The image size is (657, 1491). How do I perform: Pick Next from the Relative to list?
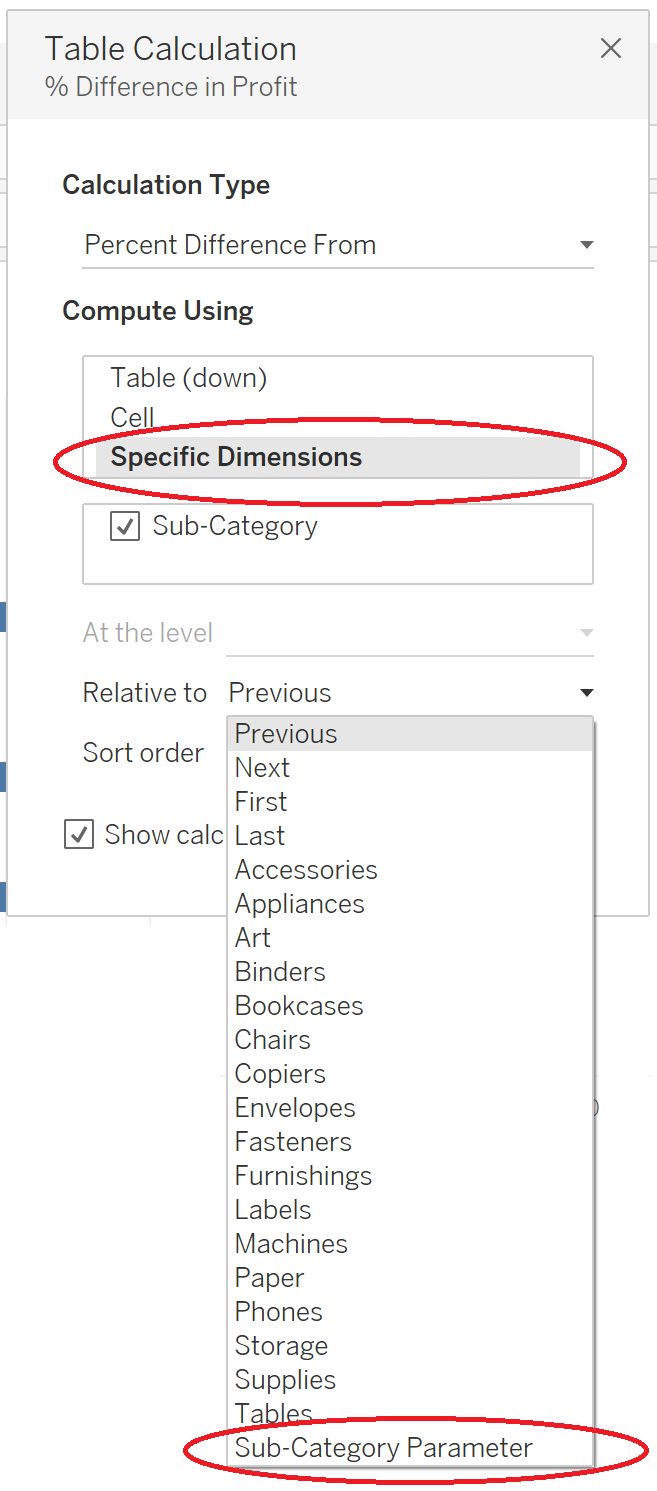click(262, 768)
